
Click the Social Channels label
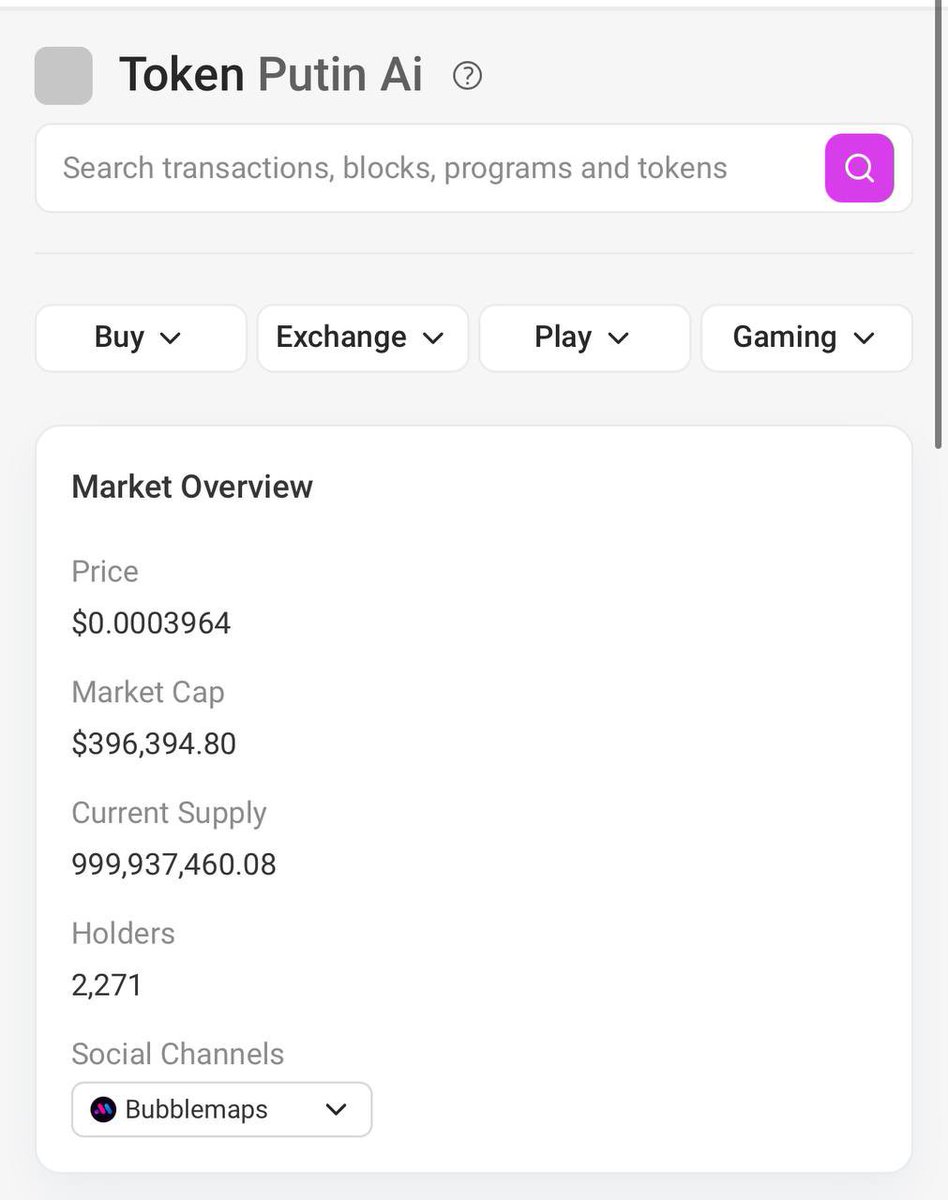pyautogui.click(x=178, y=1054)
